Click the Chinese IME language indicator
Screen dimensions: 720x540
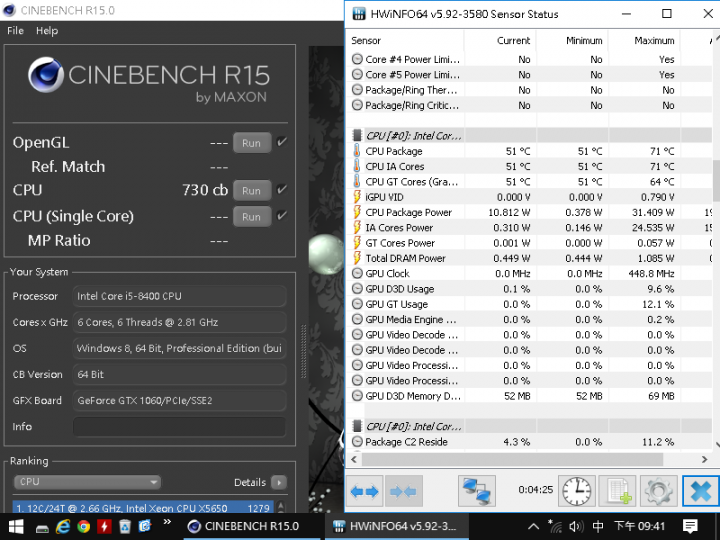[598, 526]
